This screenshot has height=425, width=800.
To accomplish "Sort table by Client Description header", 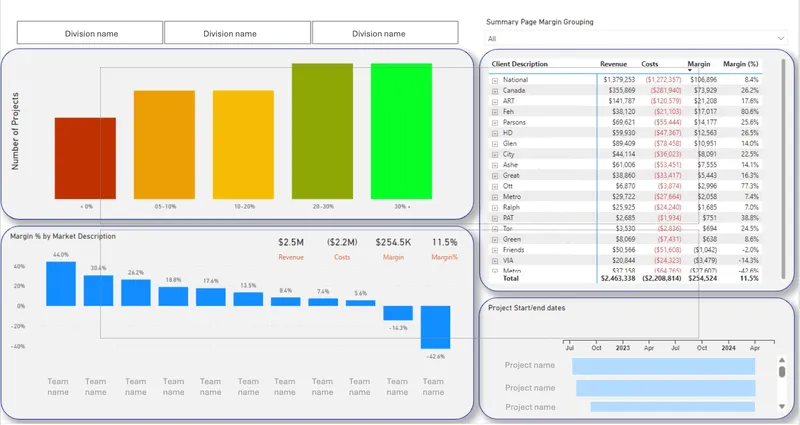I will coord(519,64).
